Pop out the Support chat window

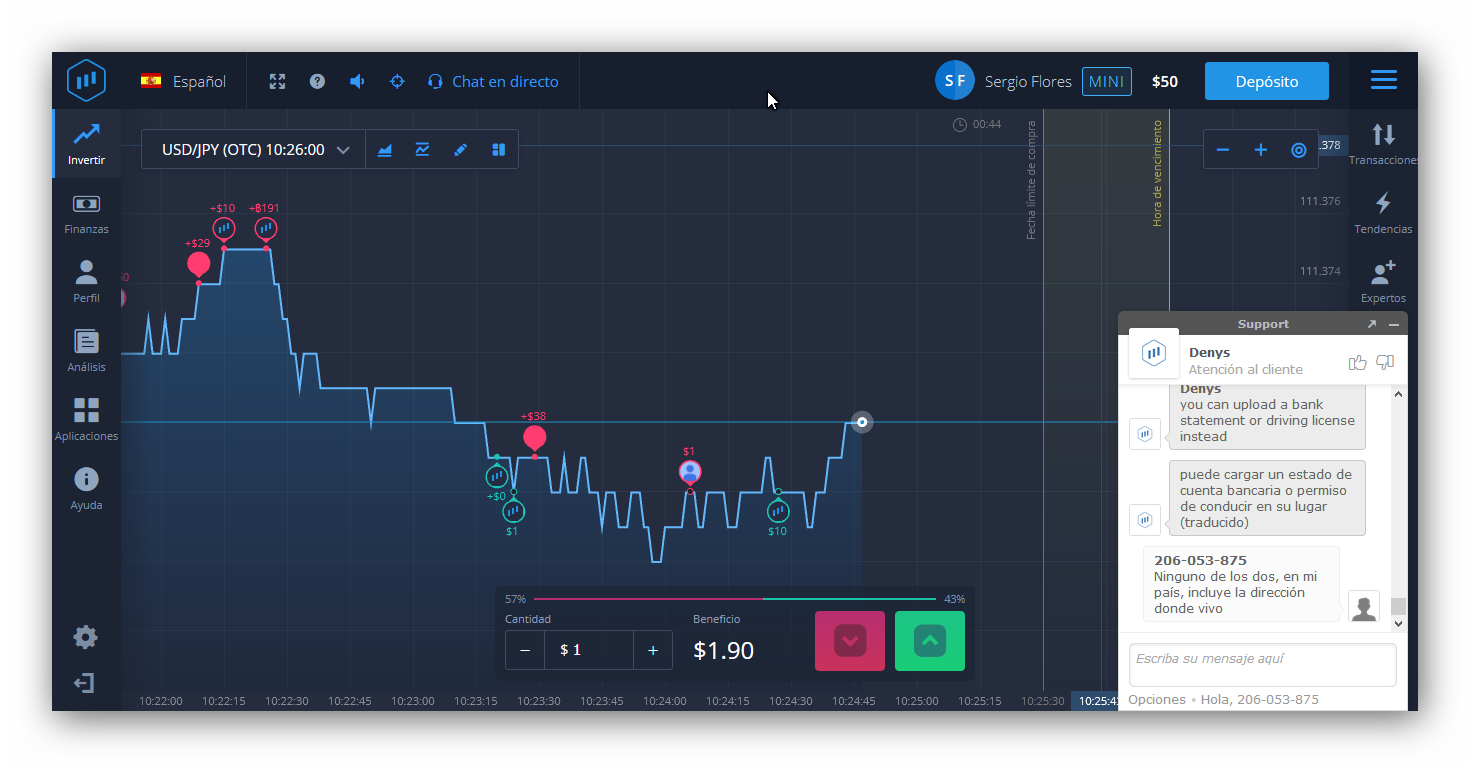click(1372, 324)
